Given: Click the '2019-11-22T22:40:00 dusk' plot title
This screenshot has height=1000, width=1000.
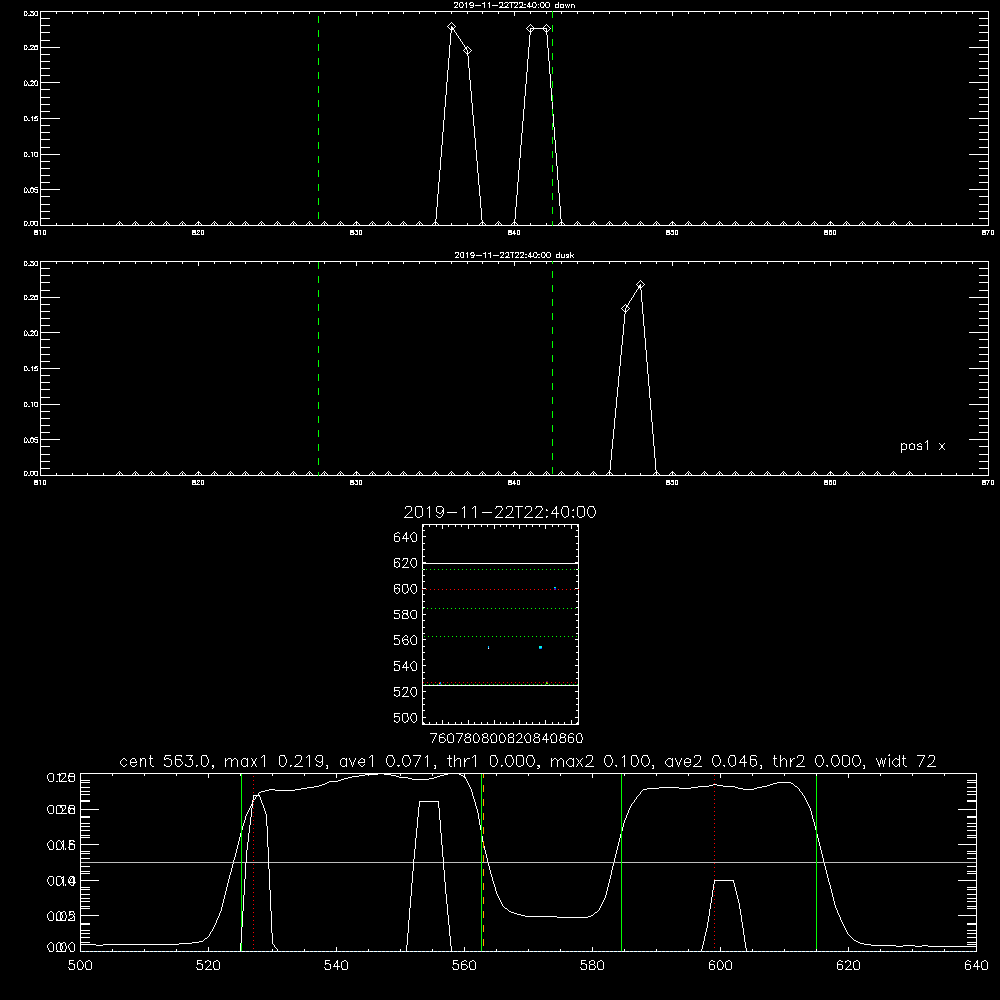Looking at the screenshot, I should [x=514, y=255].
